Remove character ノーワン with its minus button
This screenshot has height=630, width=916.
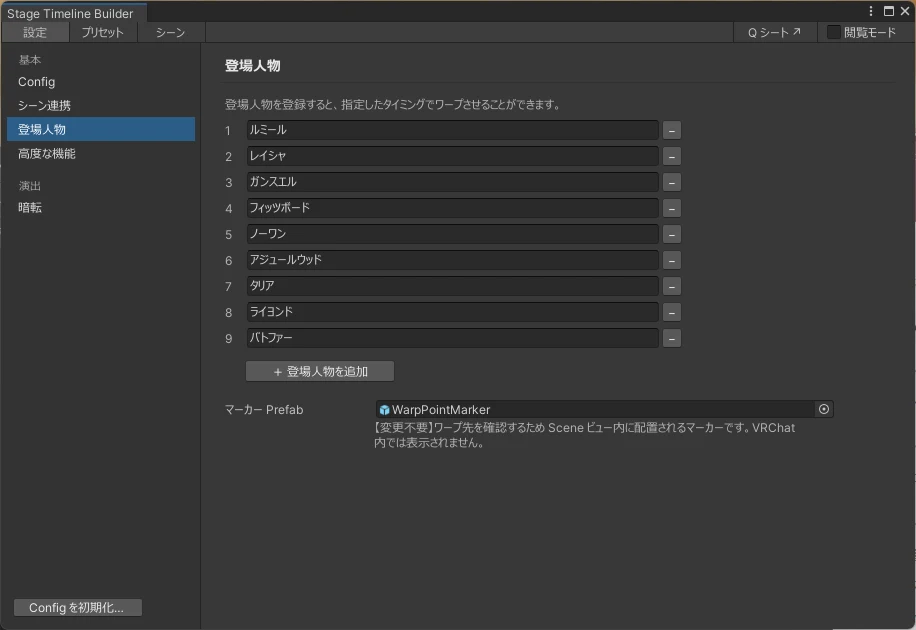point(672,234)
